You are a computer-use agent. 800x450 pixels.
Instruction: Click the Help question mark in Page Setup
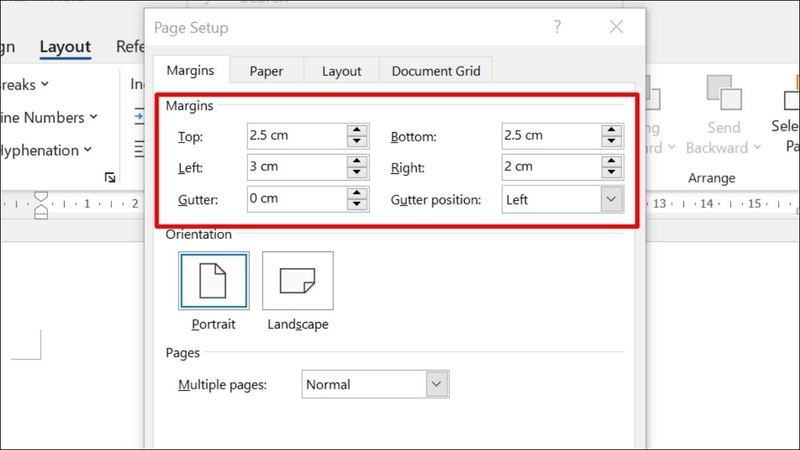[x=557, y=27]
